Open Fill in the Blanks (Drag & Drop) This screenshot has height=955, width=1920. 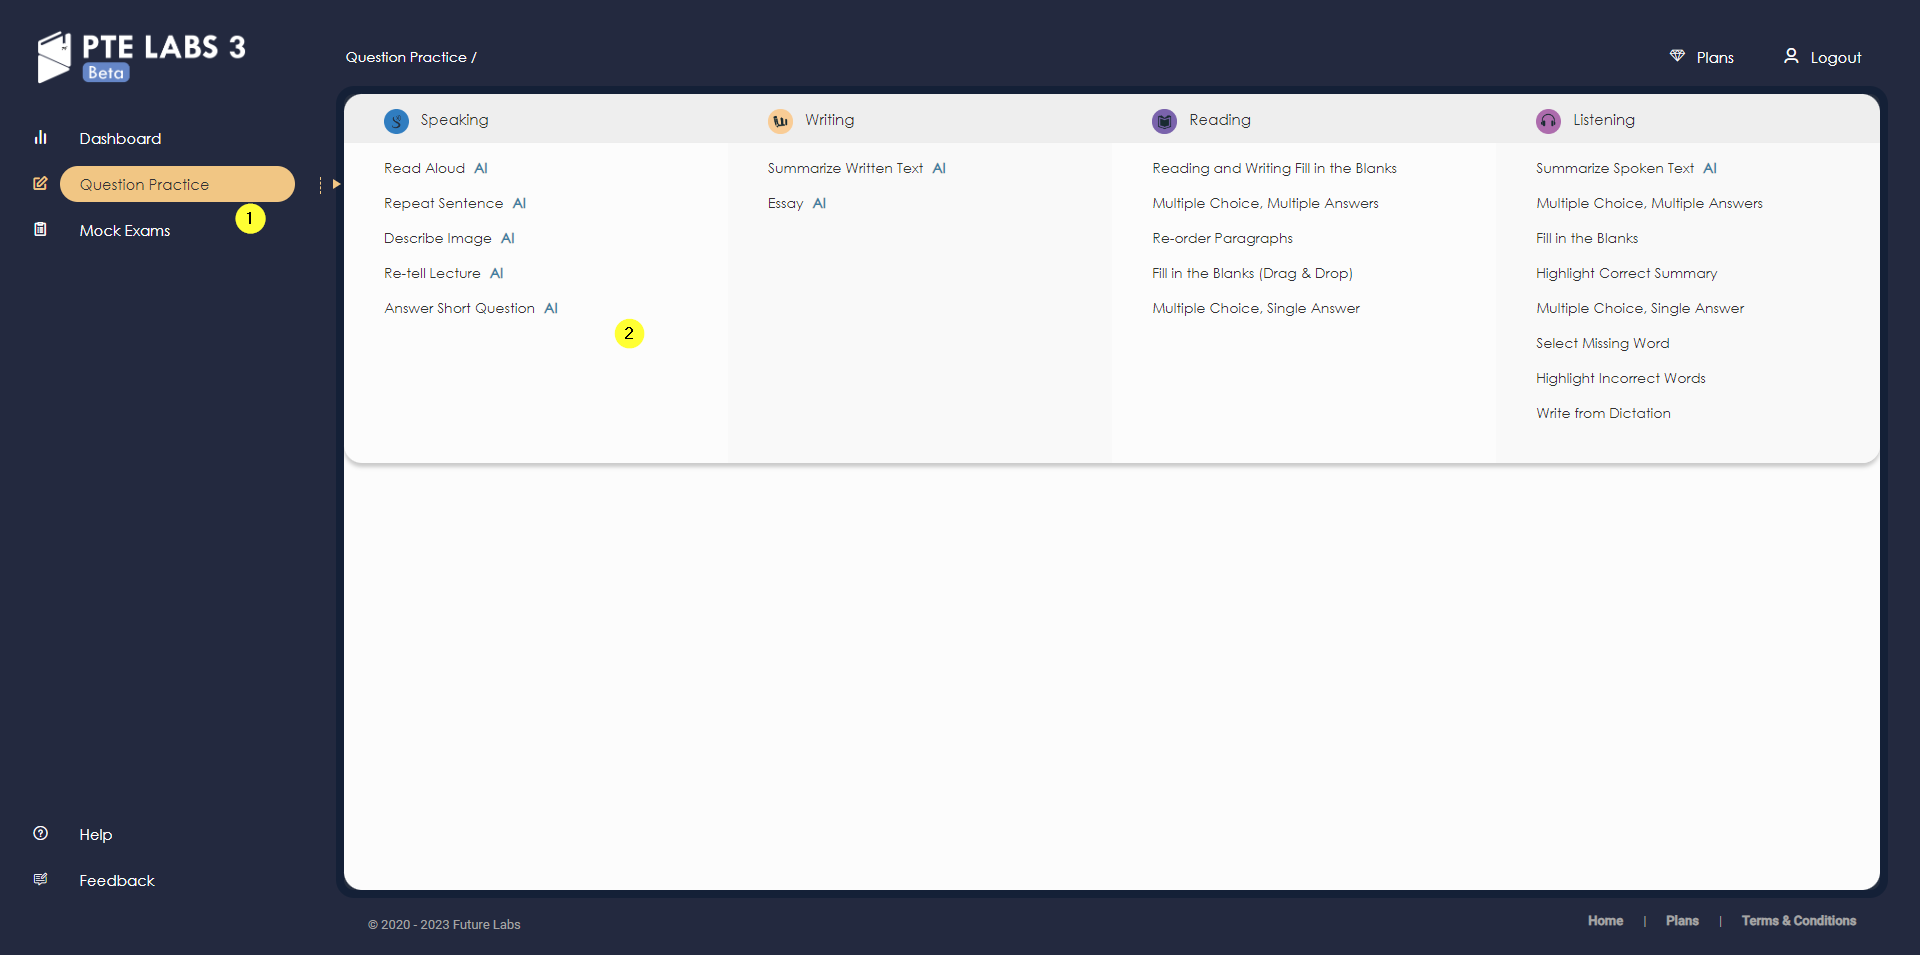tap(1252, 273)
